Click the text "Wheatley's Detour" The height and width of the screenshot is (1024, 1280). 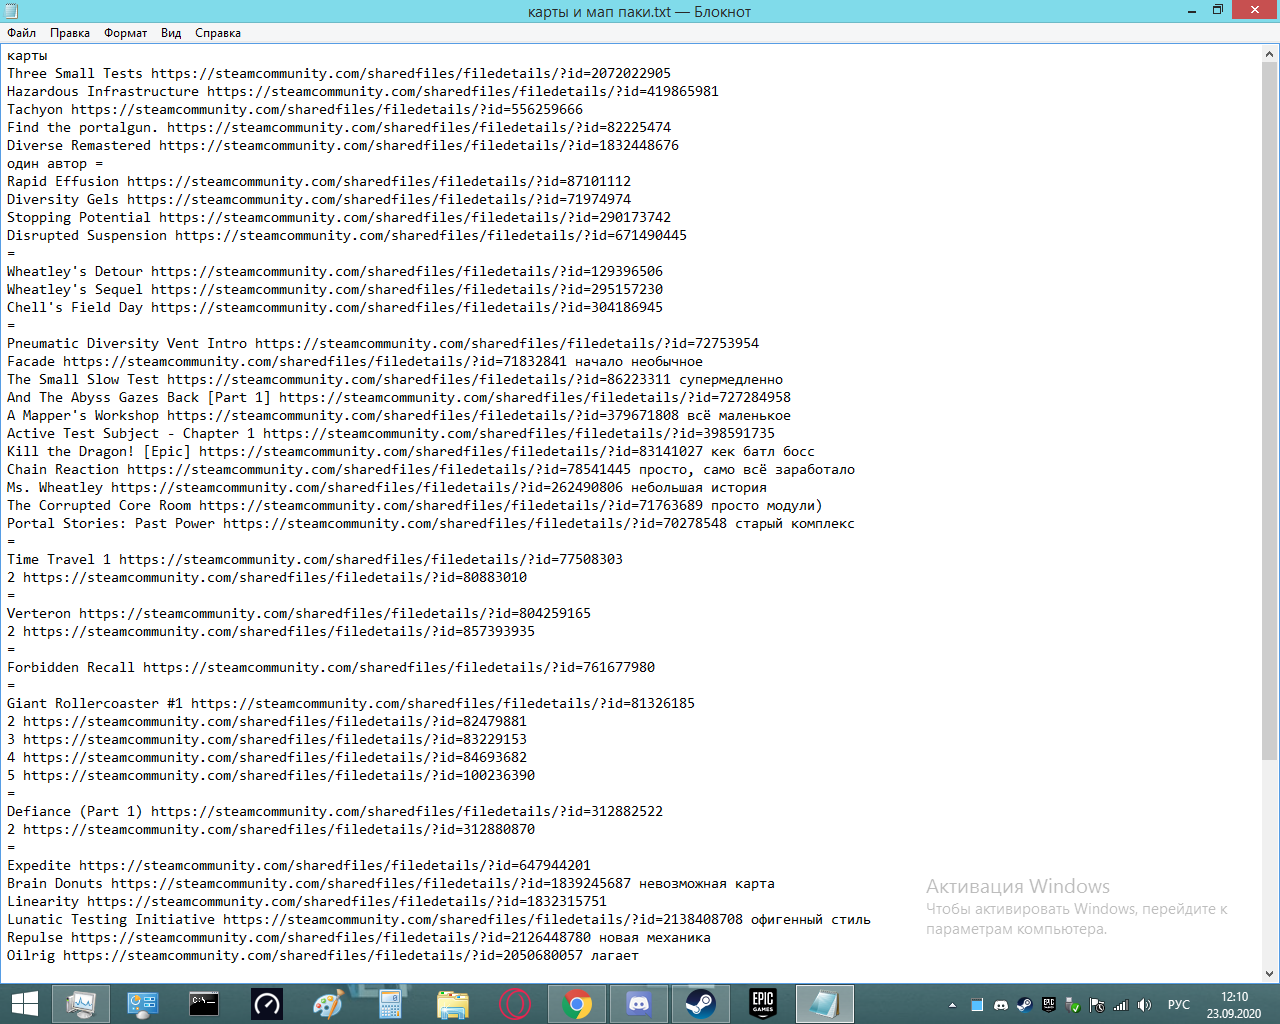pos(75,272)
